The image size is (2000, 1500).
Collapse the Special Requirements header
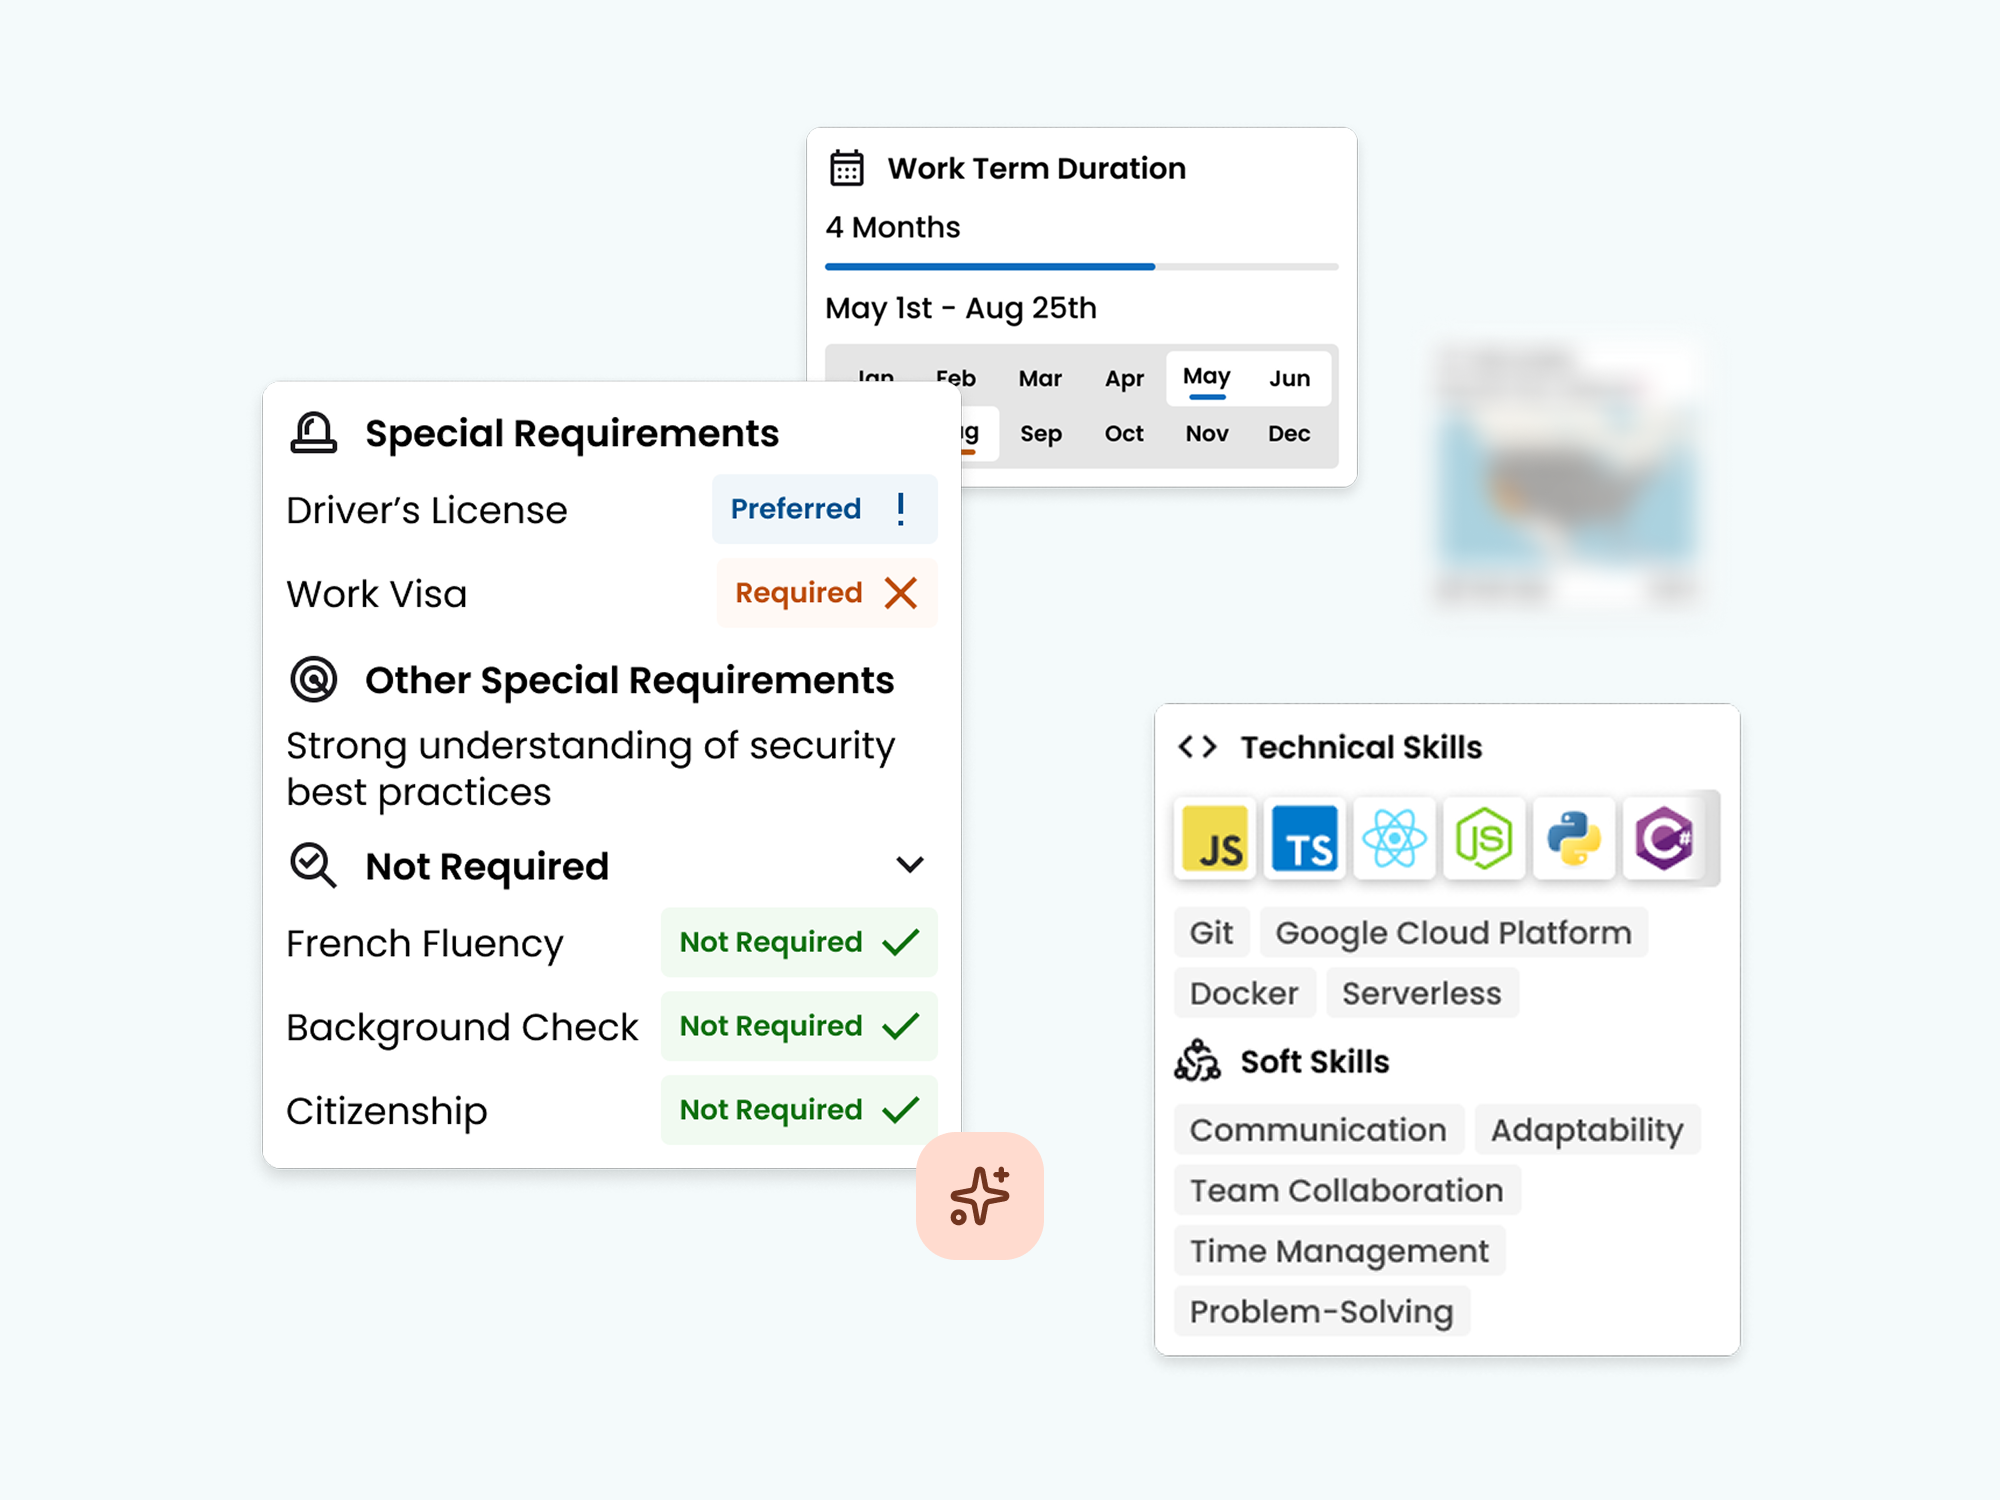(570, 433)
